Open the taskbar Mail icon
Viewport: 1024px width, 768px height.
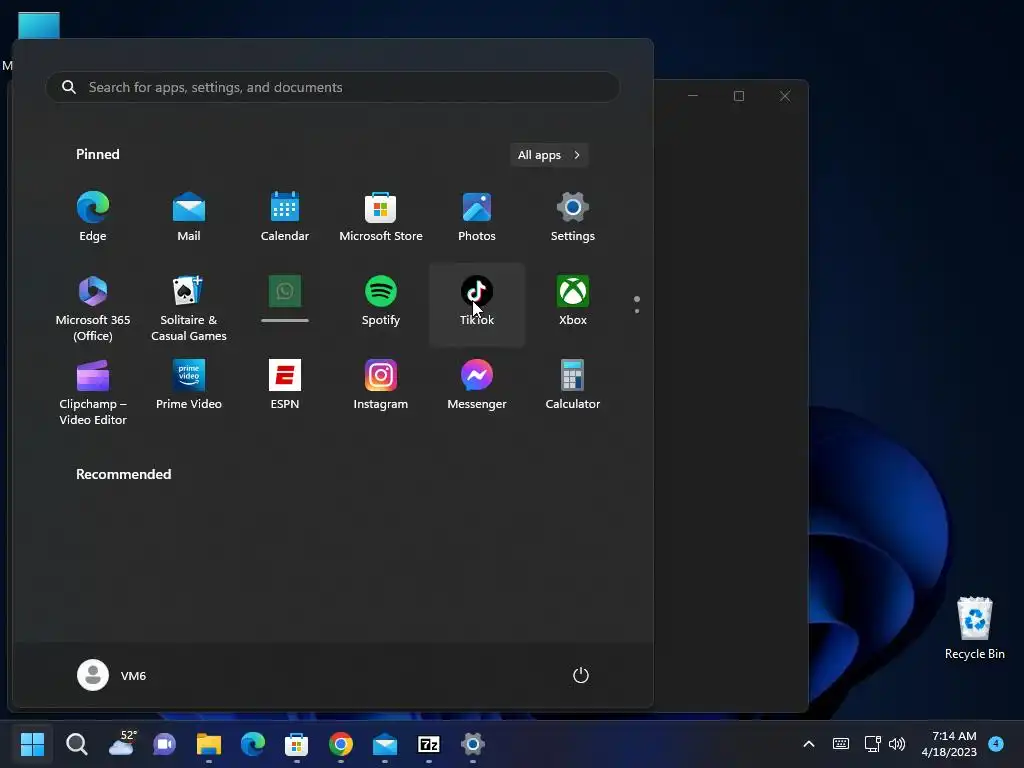tap(385, 744)
